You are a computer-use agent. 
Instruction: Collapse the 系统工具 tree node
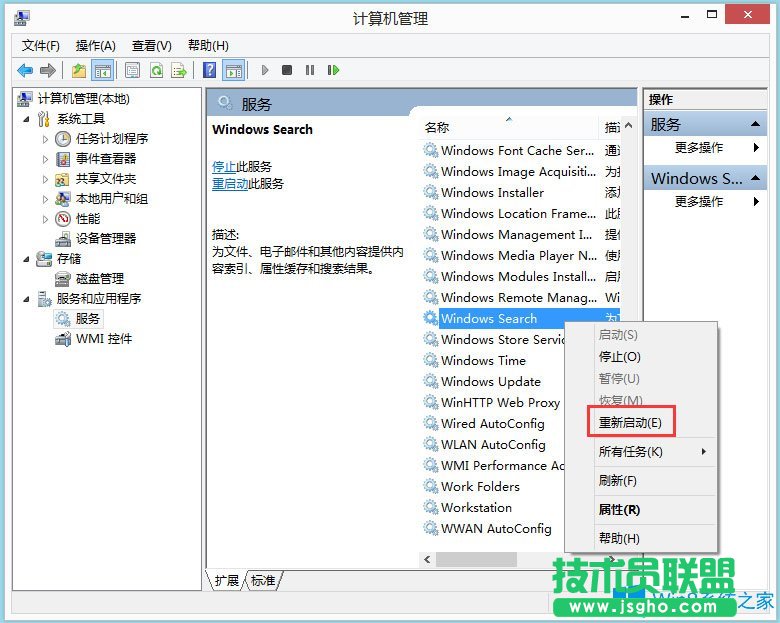pos(26,119)
